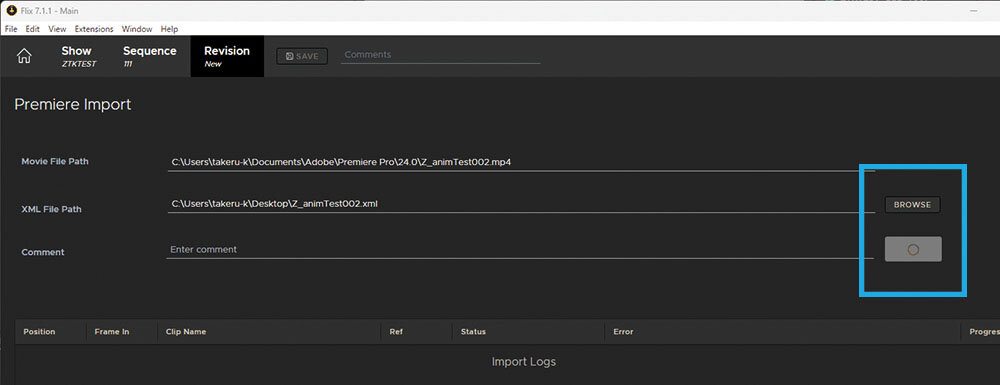Select the Revision New tab

click(227, 56)
